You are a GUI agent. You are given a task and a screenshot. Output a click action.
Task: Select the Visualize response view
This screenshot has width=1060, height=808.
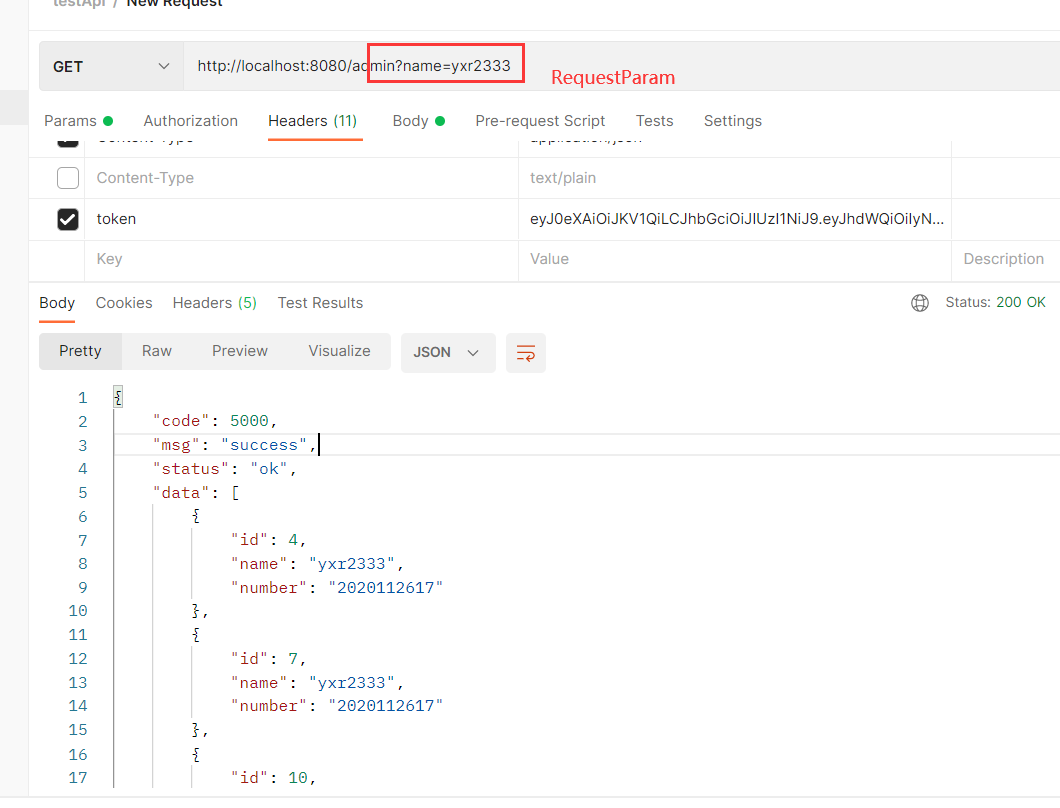pyautogui.click(x=339, y=351)
